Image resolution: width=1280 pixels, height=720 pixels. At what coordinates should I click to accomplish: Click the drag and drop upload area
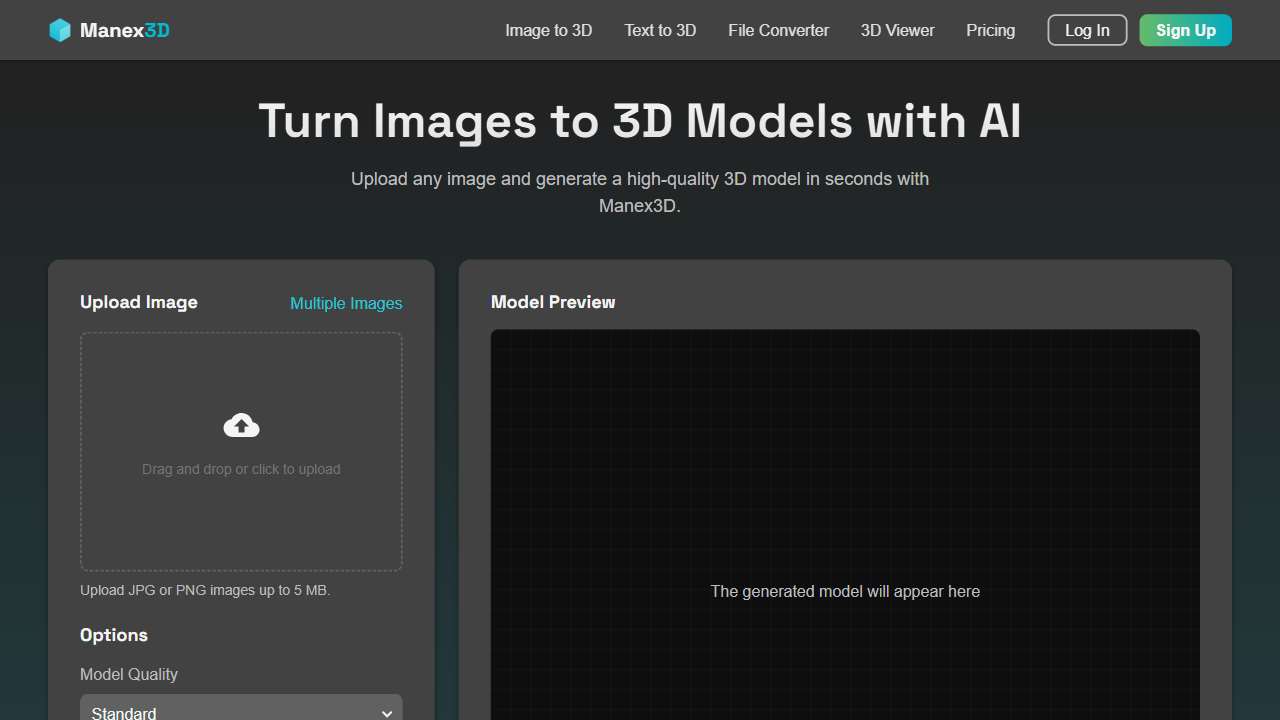[241, 452]
